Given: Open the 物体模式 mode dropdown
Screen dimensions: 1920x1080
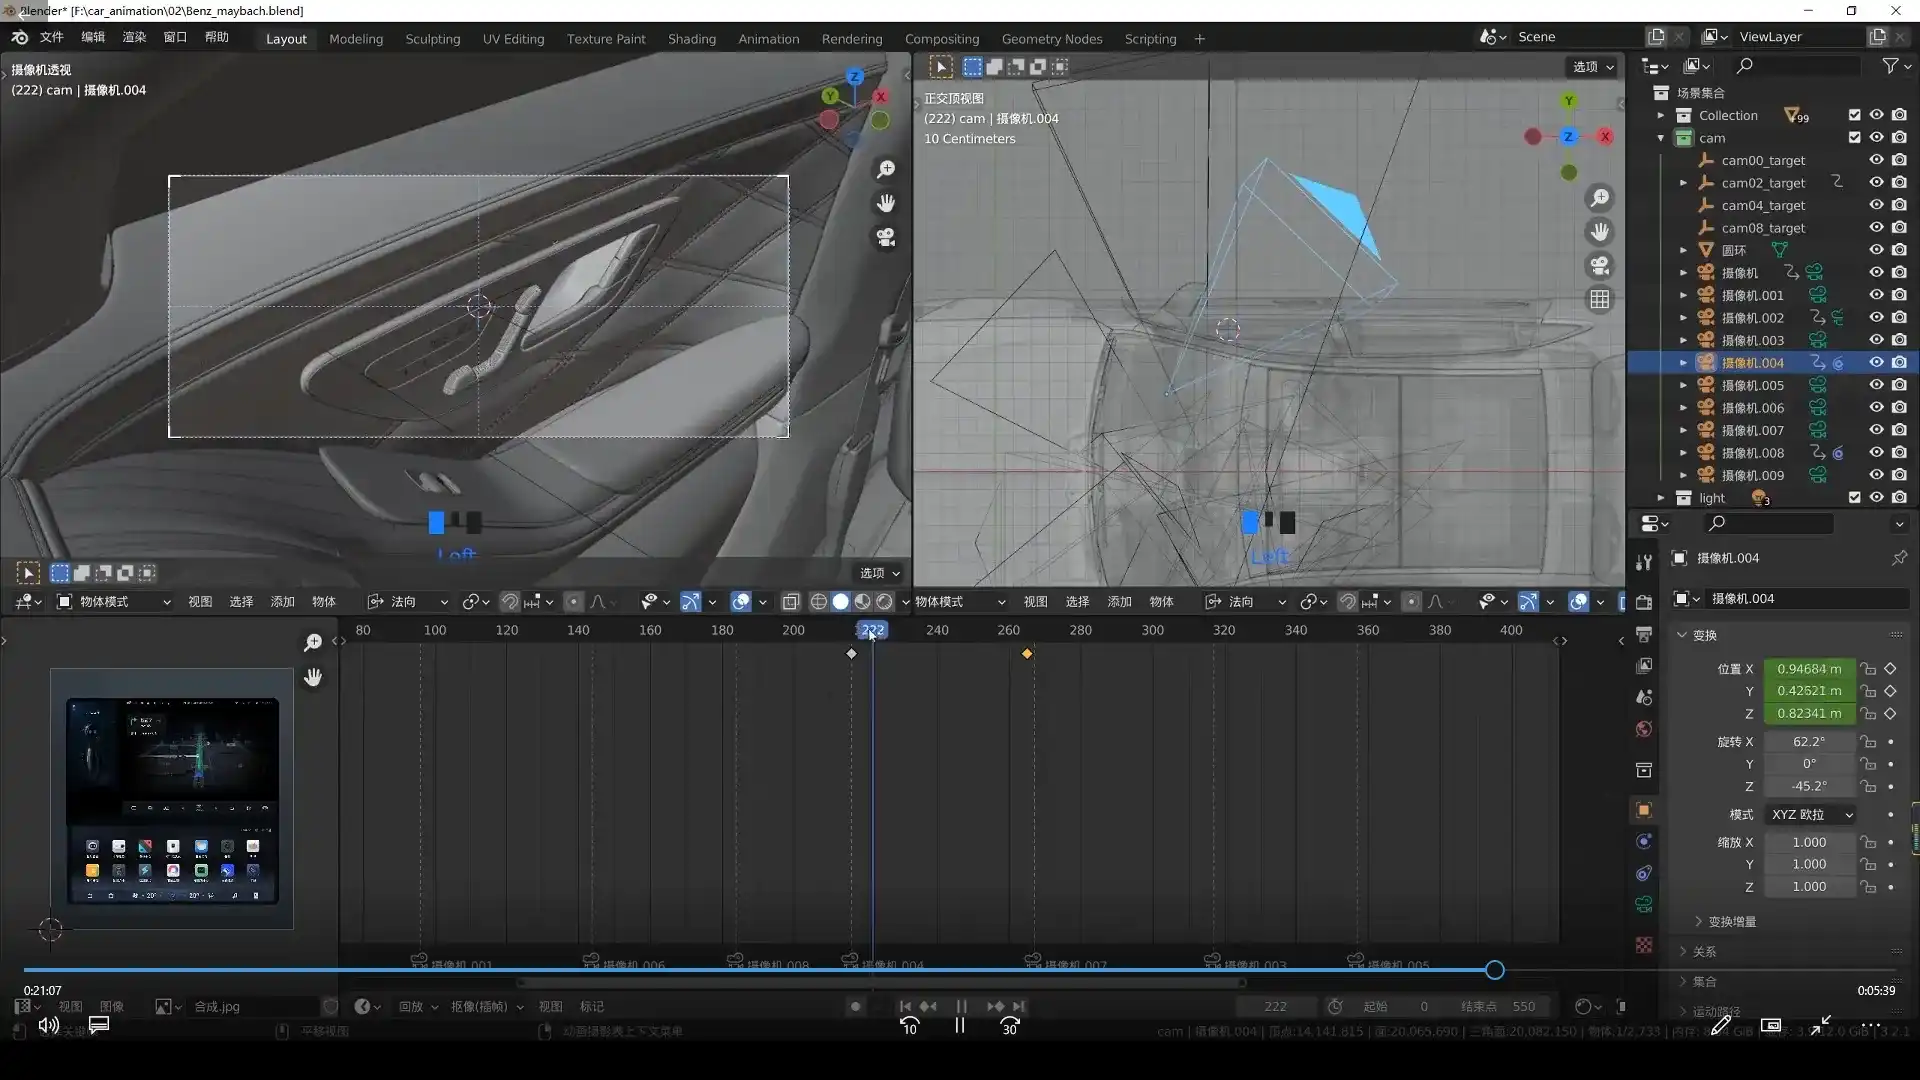Looking at the screenshot, I should point(114,602).
